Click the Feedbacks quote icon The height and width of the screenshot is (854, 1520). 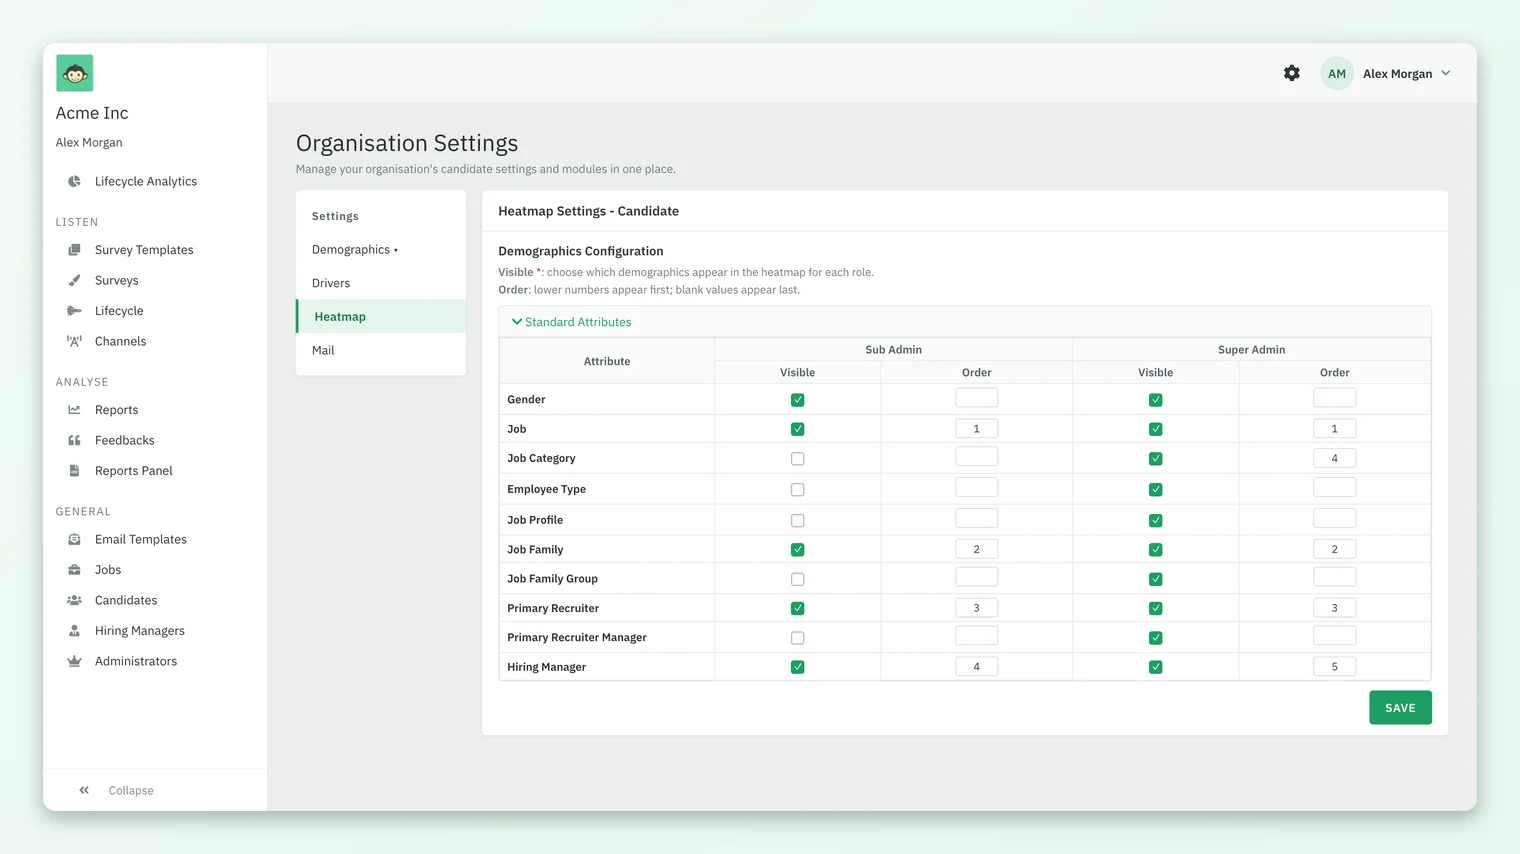(x=74, y=440)
